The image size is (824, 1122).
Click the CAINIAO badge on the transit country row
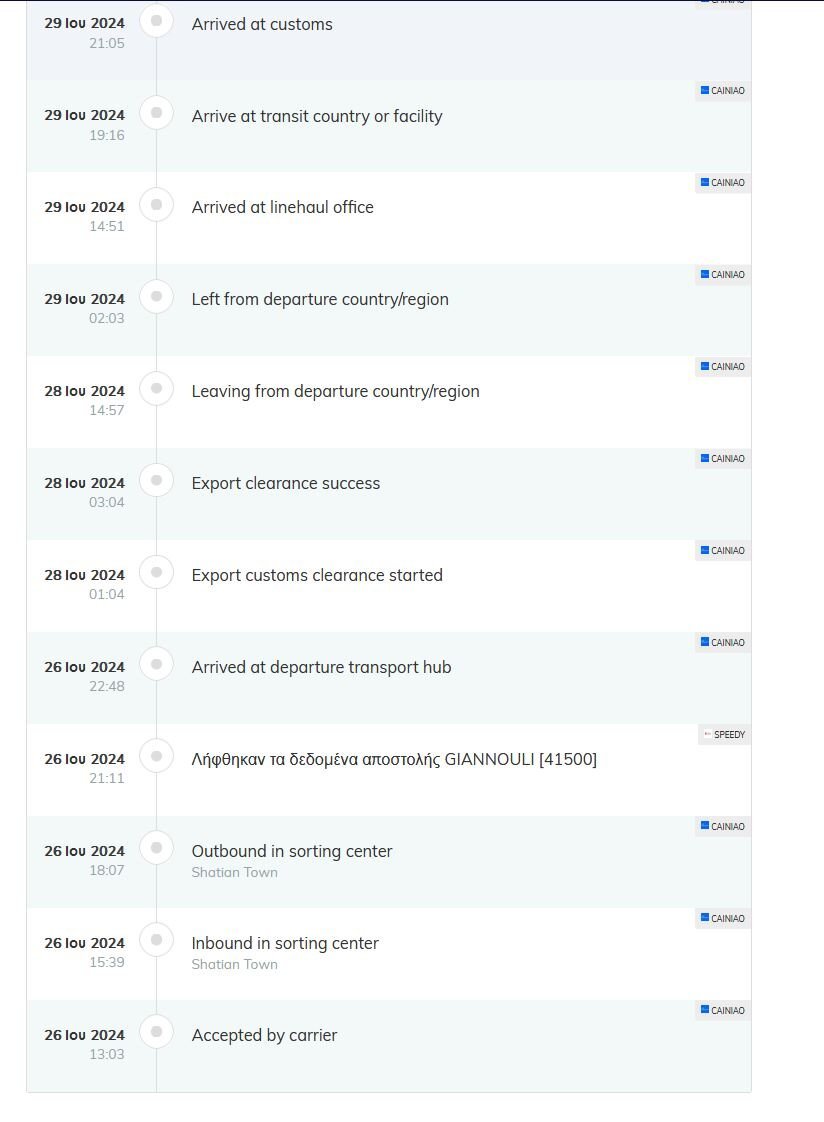[x=722, y=91]
